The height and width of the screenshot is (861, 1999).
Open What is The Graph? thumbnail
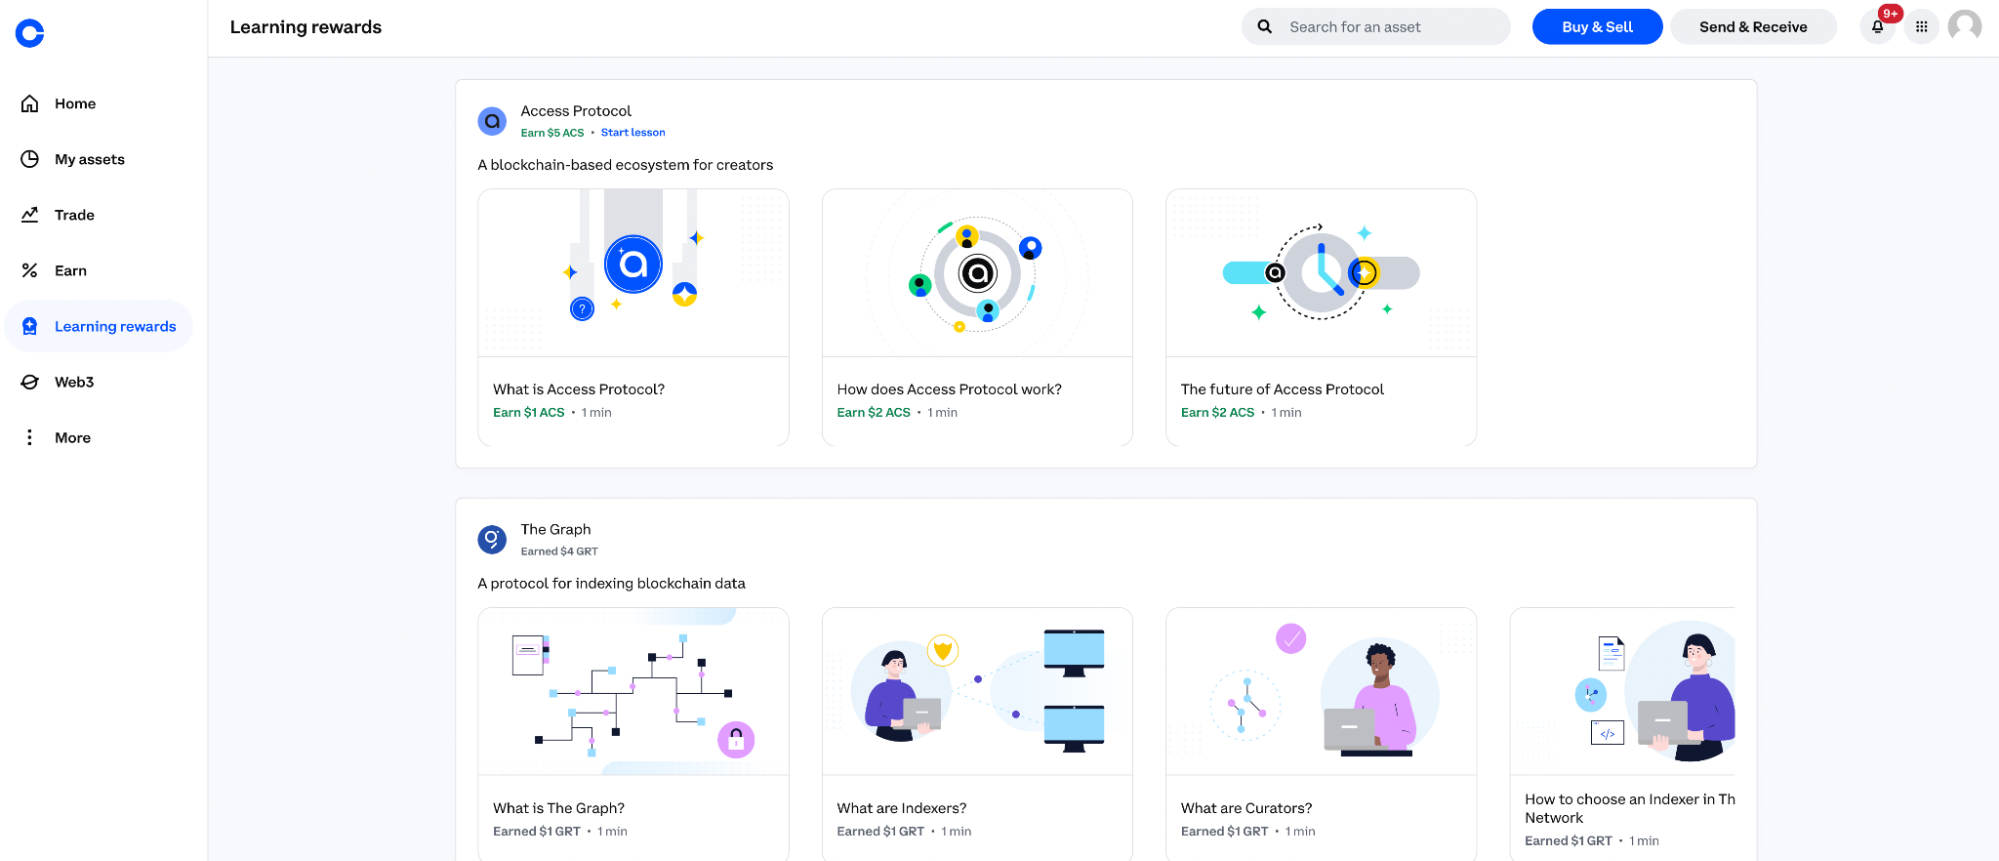pyautogui.click(x=634, y=691)
